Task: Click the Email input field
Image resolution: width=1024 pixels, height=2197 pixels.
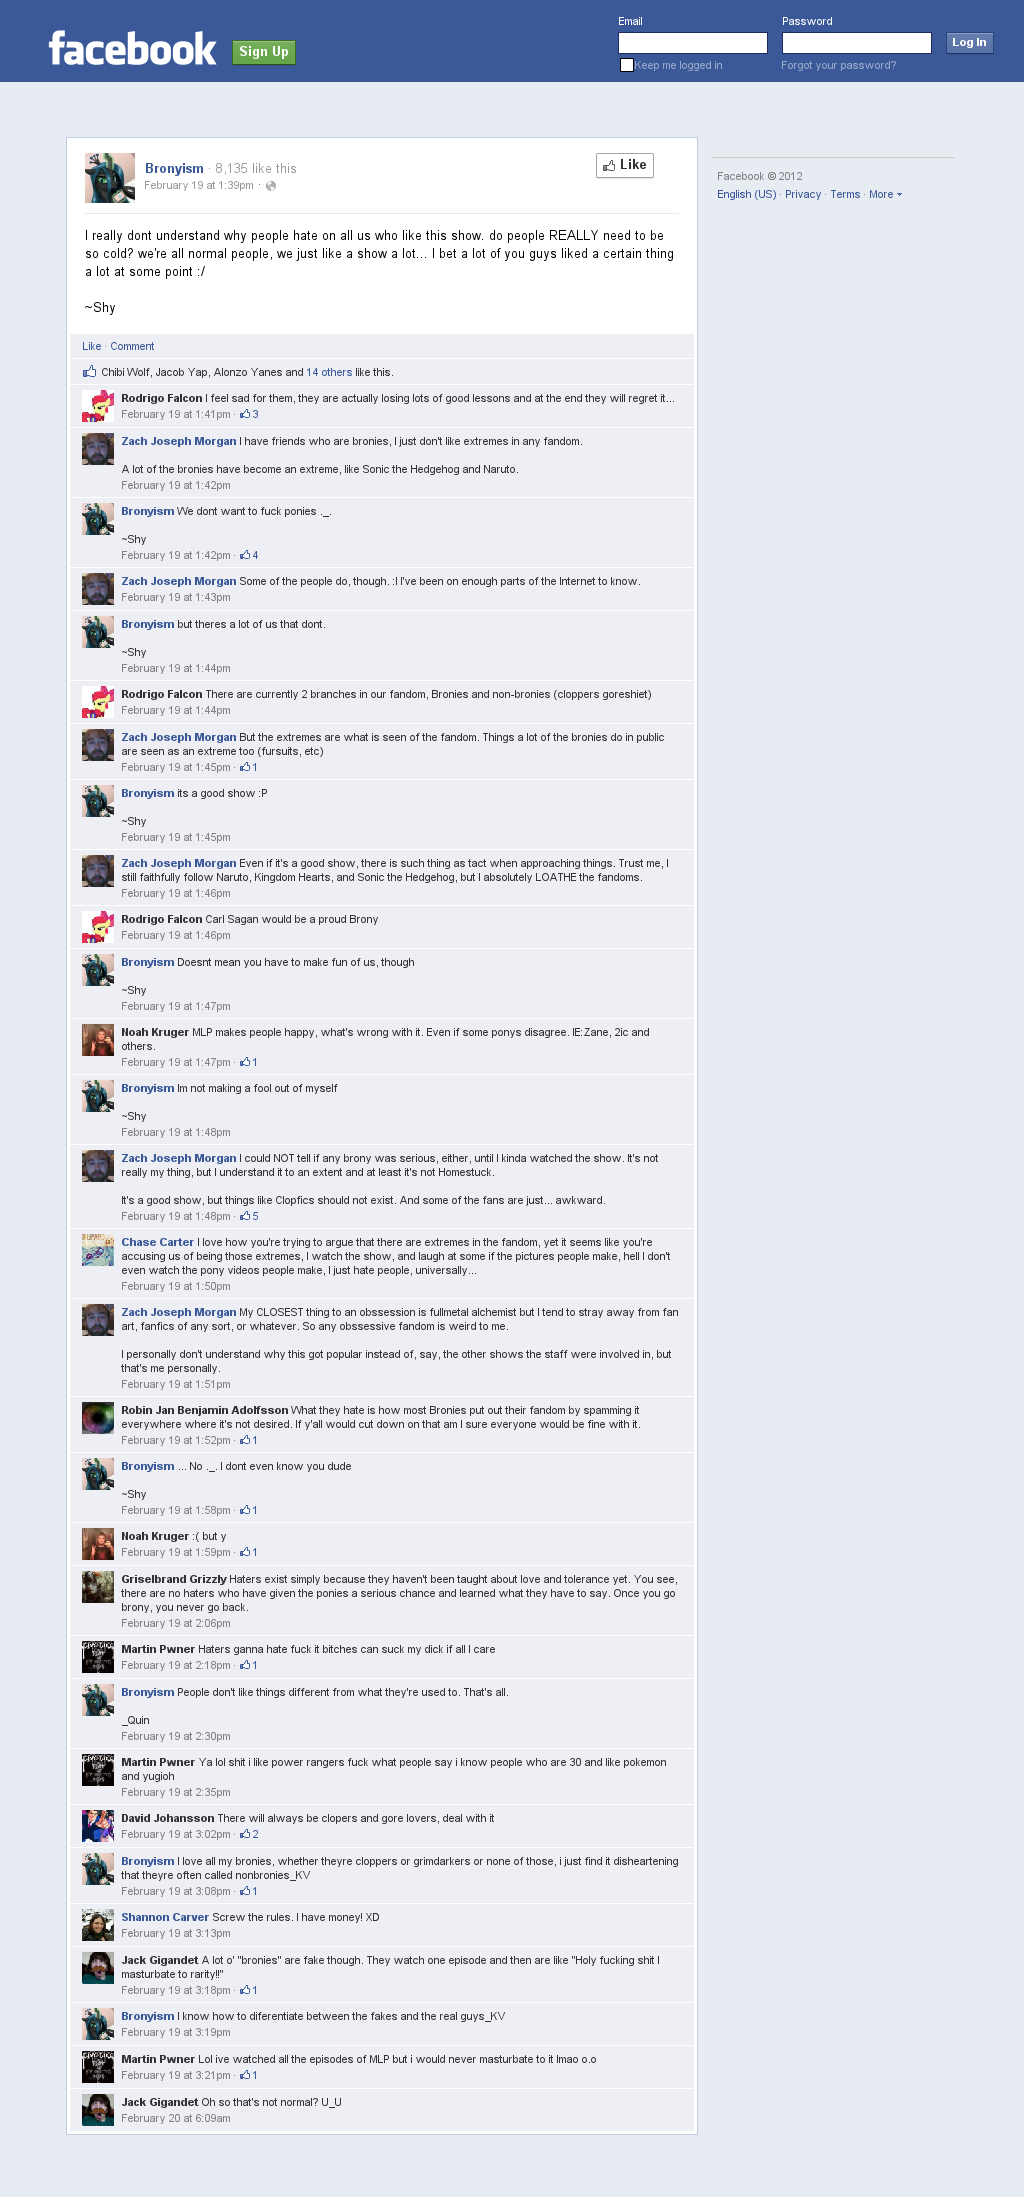Action: pos(693,43)
